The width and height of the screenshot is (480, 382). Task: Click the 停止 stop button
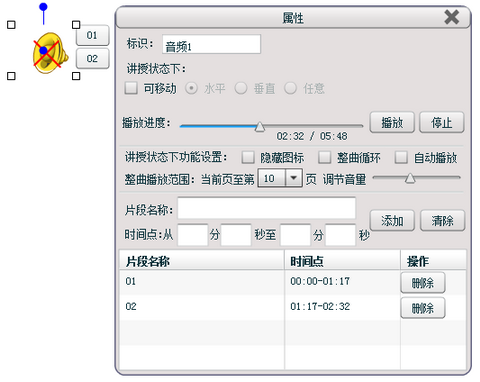click(441, 122)
